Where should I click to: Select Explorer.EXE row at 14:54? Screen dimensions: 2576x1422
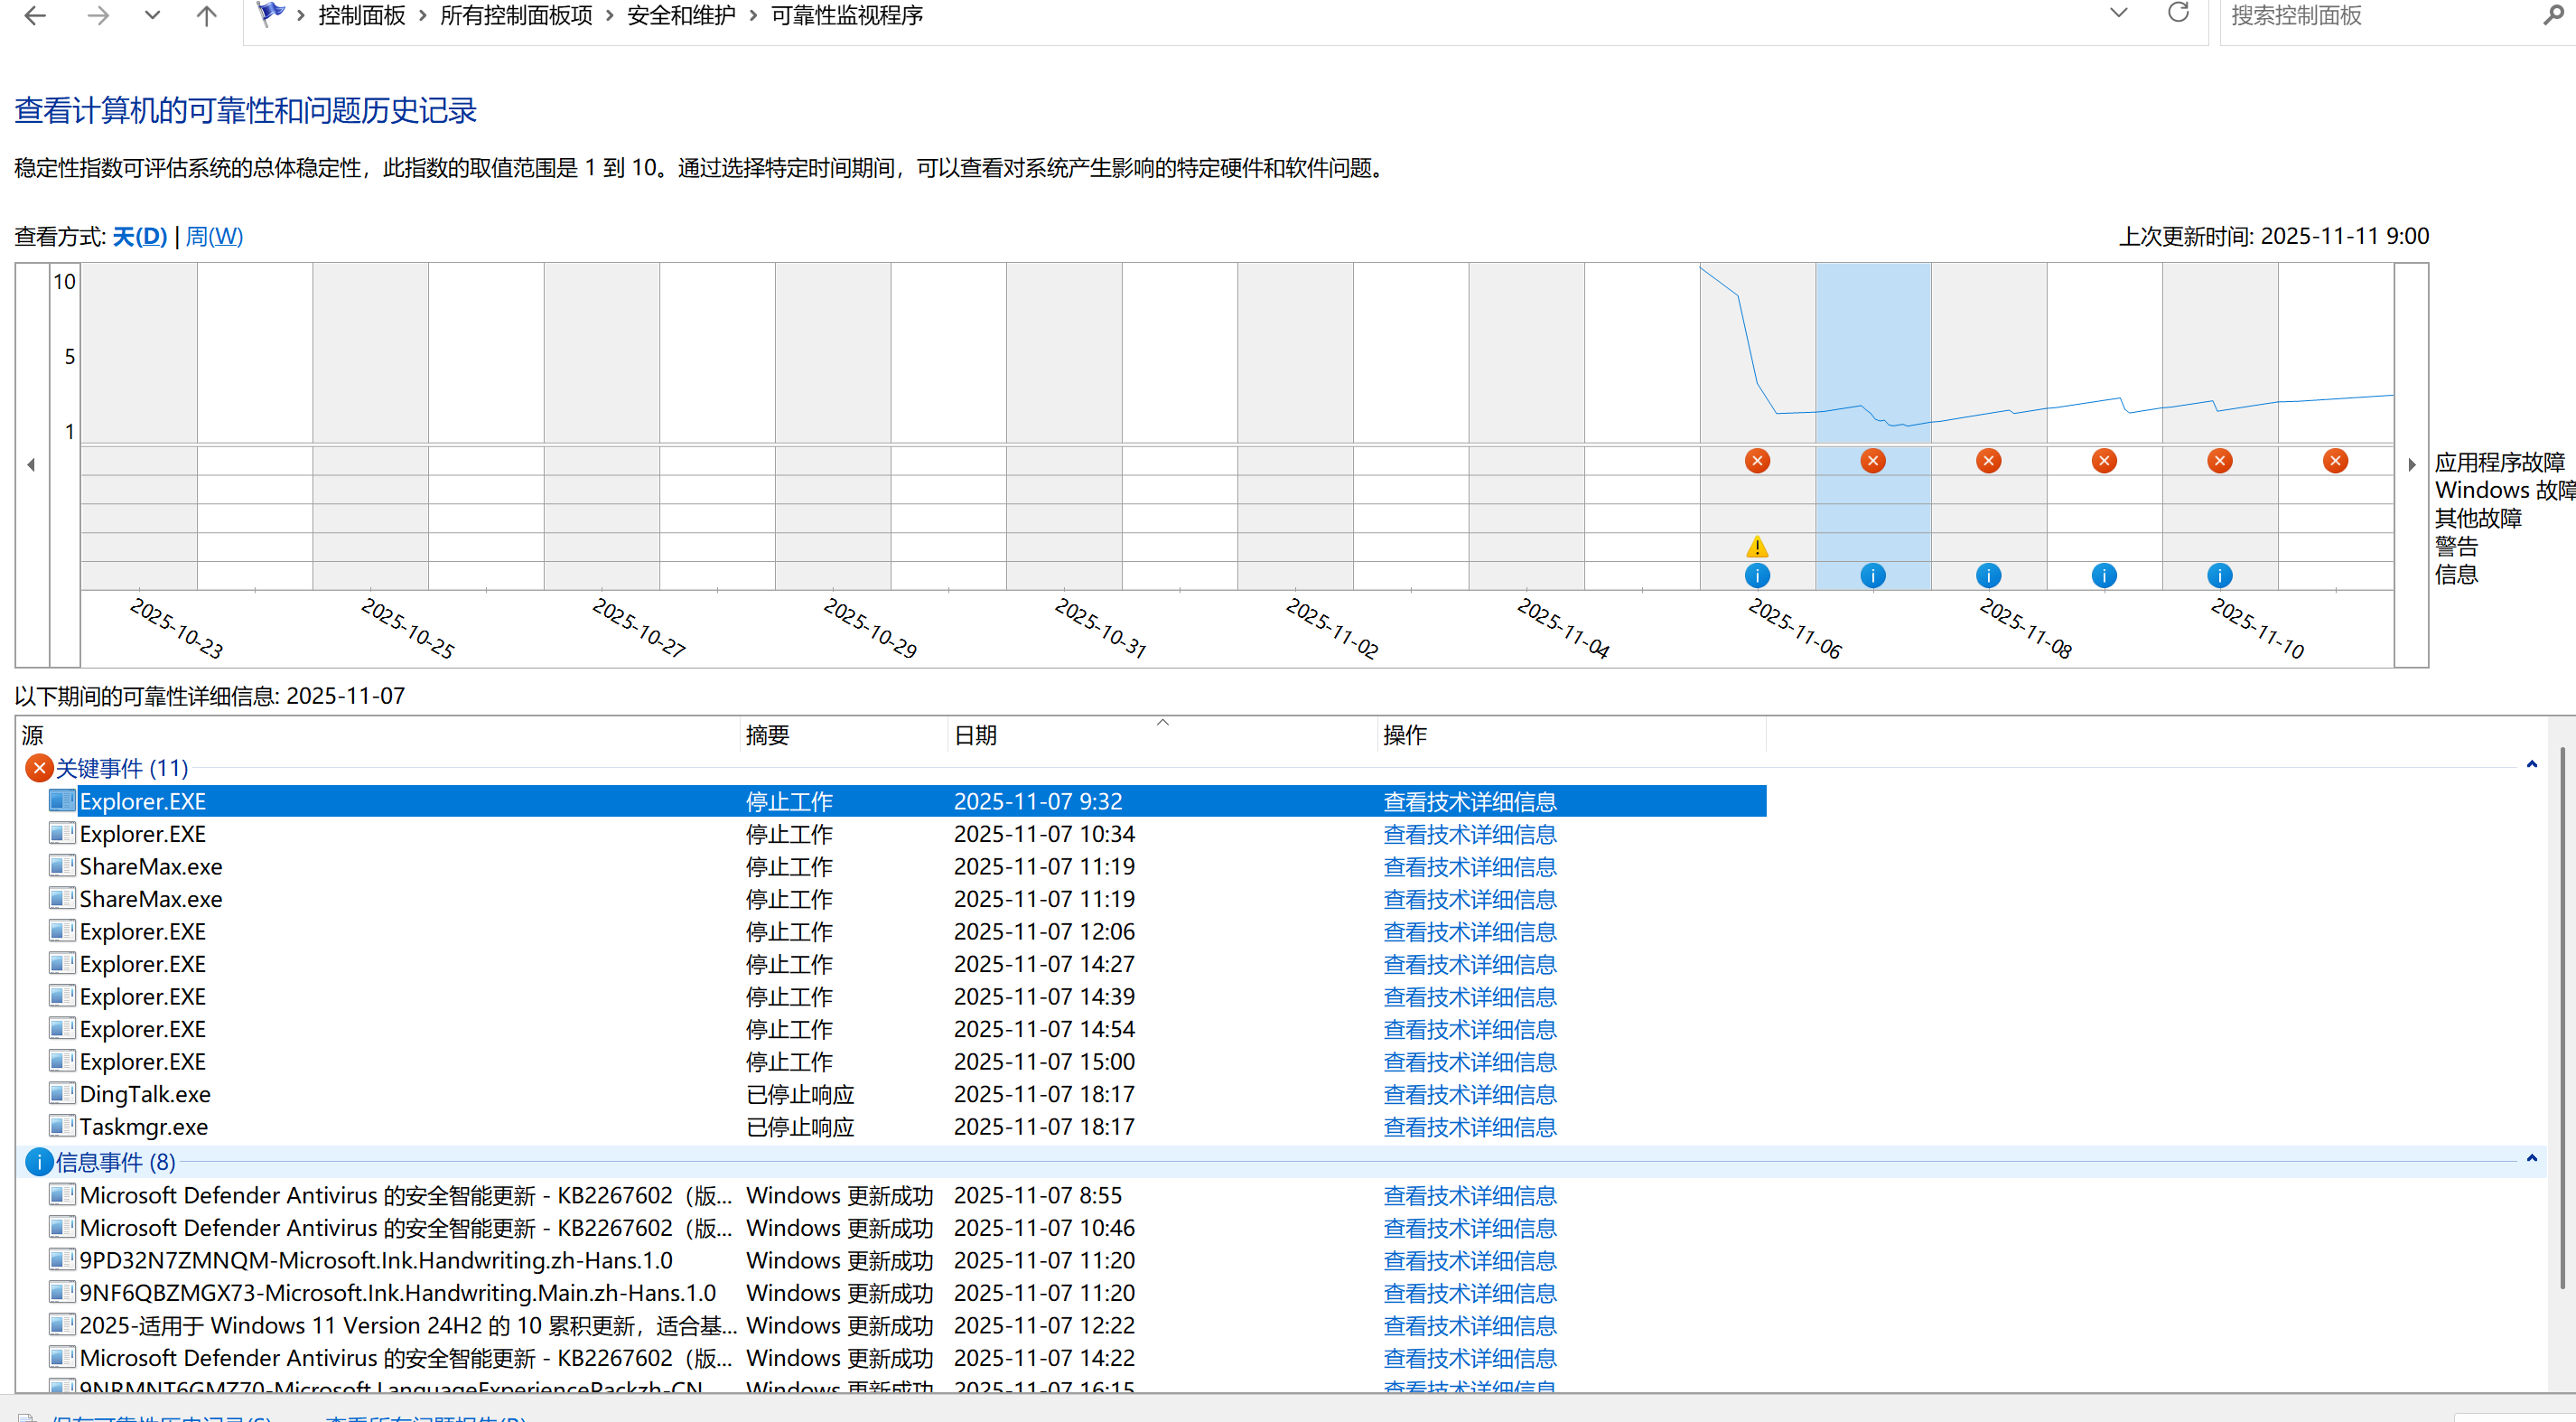coord(907,1029)
